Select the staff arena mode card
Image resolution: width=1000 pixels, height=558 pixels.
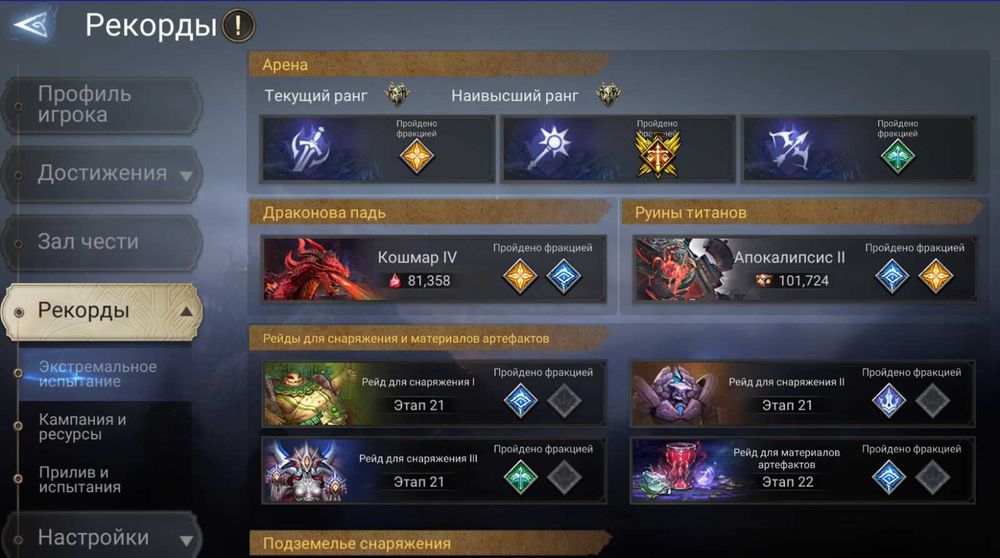pos(618,149)
